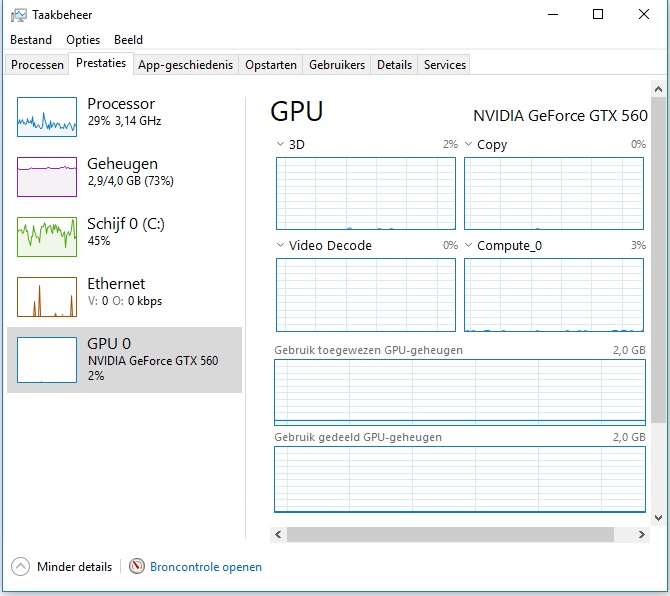670x596 pixels.
Task: Switch to the Gebruikers tab
Action: tap(337, 65)
